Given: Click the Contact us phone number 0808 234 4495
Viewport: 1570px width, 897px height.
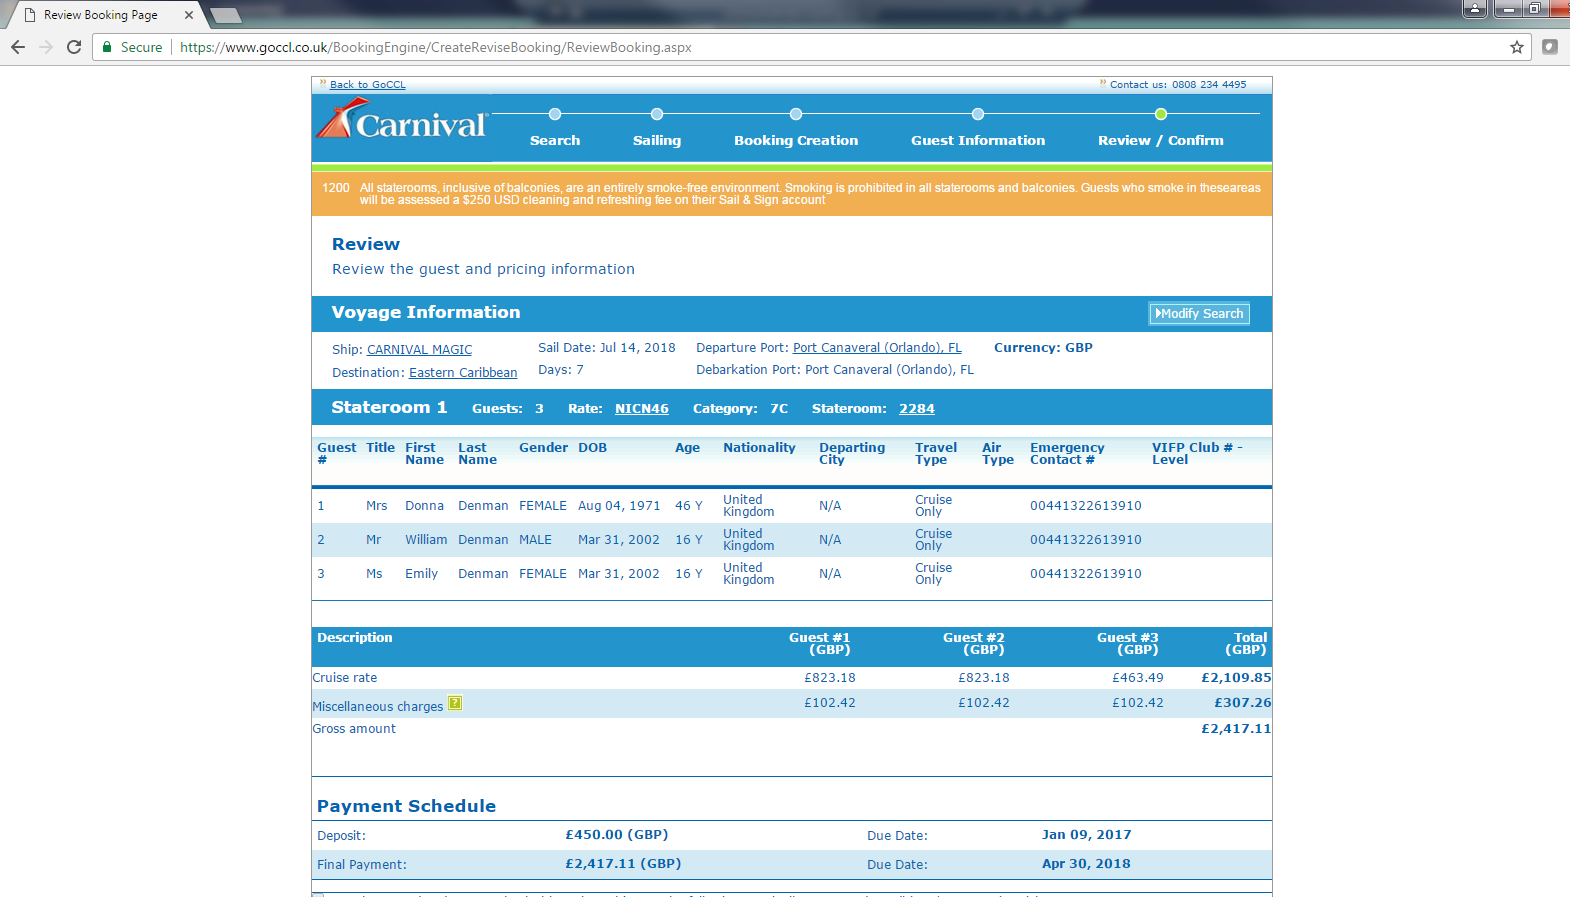Looking at the screenshot, I should click(x=1209, y=85).
